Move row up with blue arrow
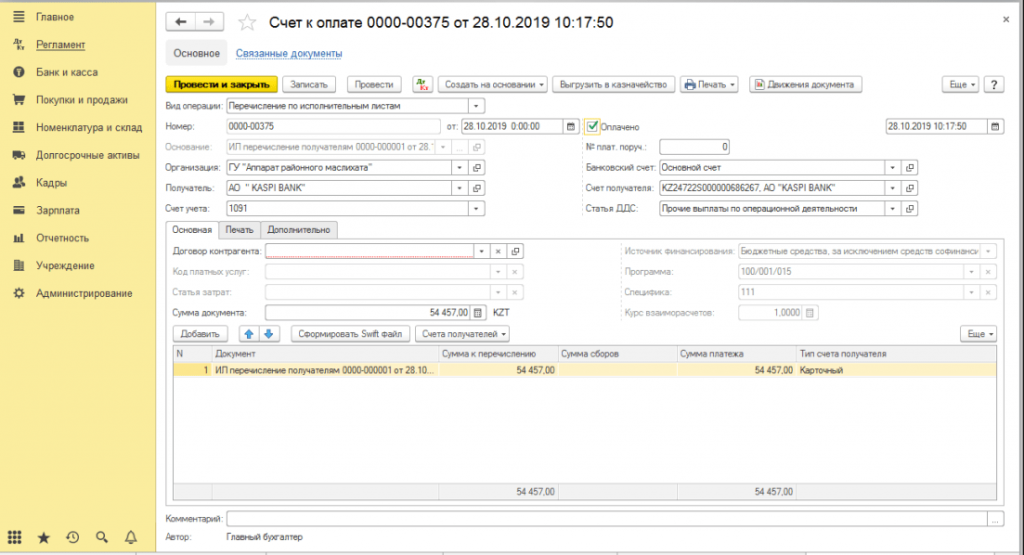 250,333
